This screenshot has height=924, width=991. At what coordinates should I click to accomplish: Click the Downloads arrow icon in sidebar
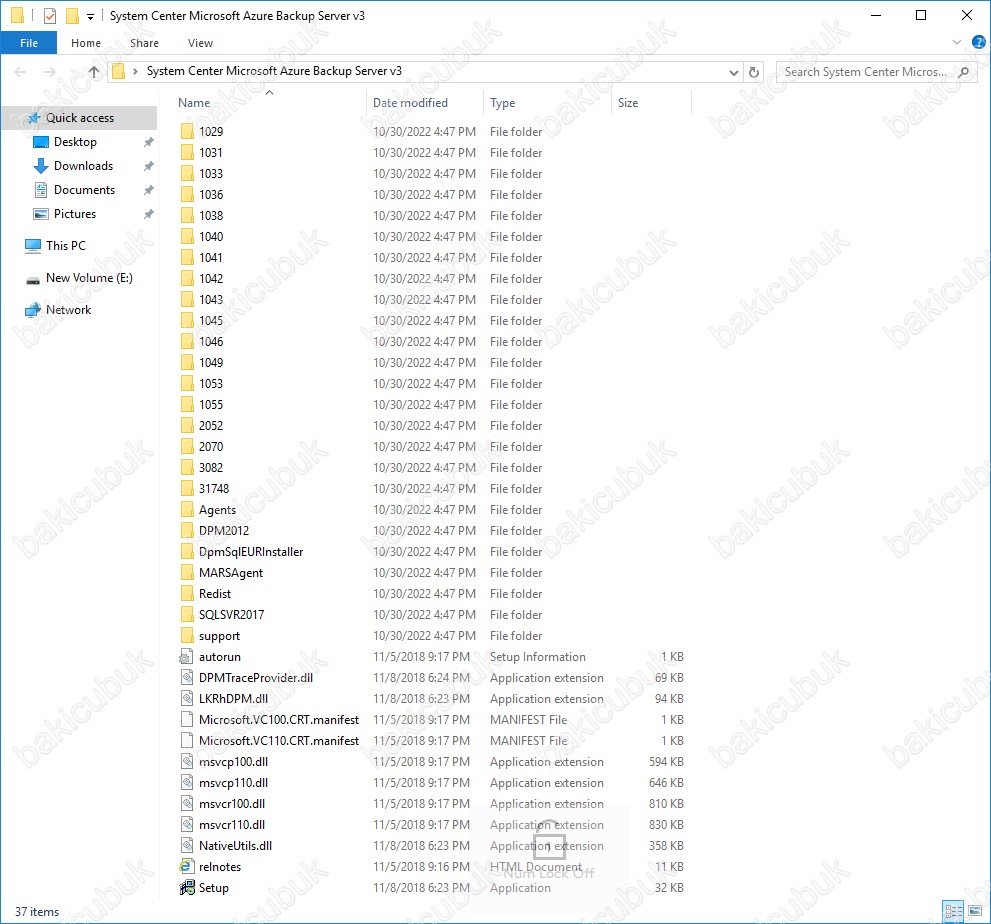[x=40, y=166]
